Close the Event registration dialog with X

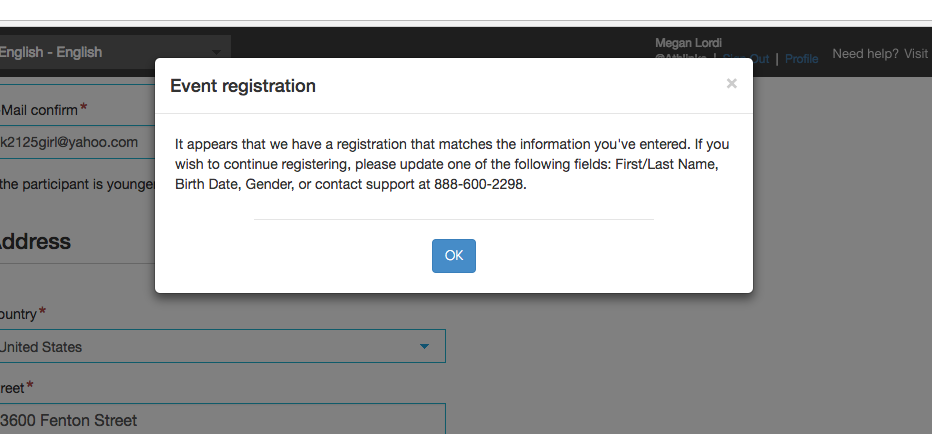pyautogui.click(x=732, y=84)
